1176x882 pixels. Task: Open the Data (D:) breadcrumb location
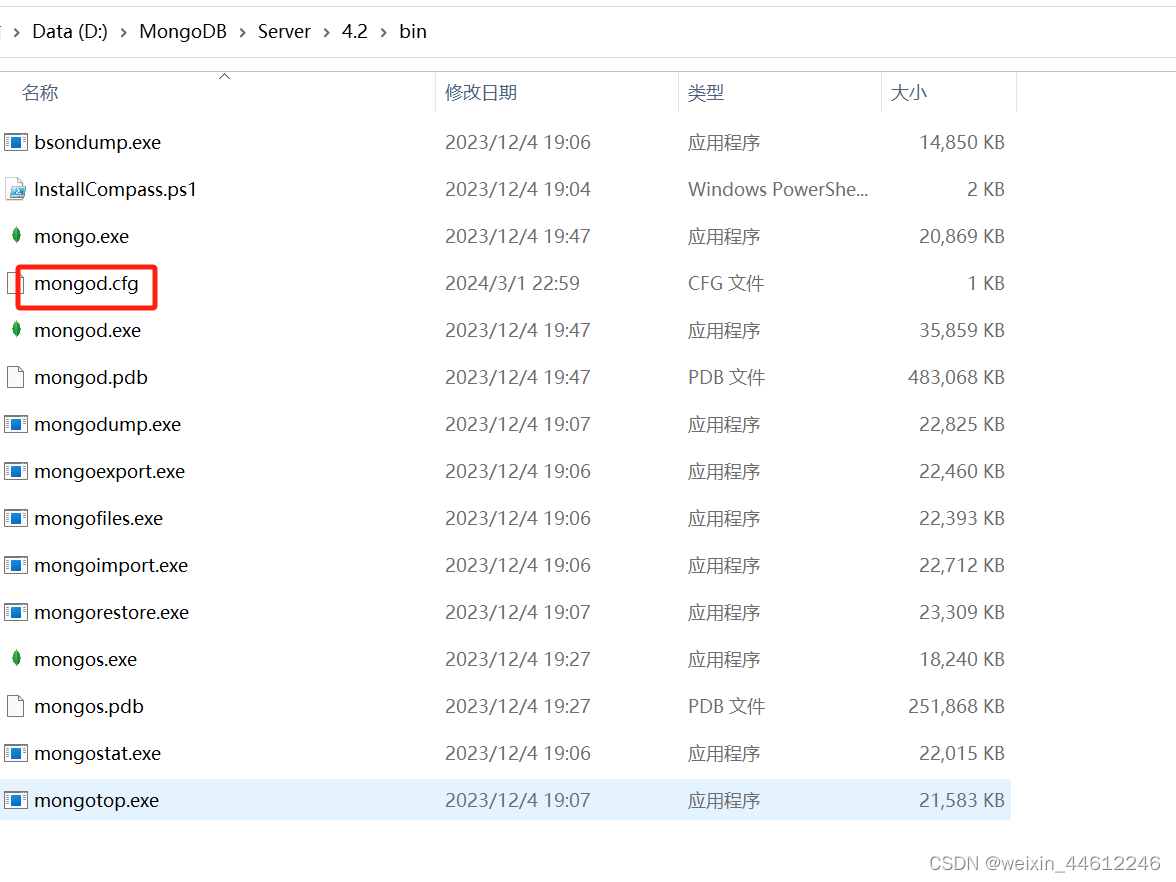[70, 32]
